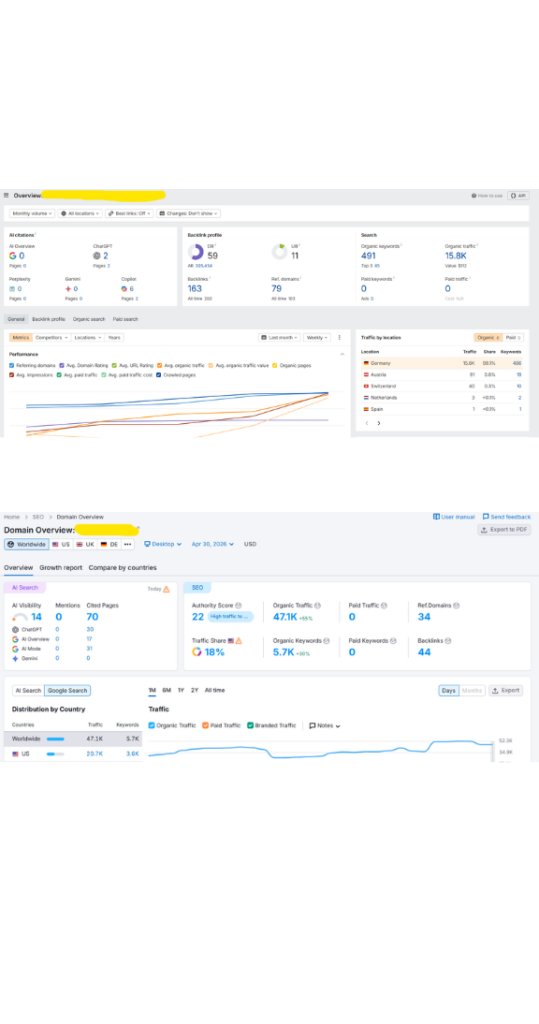Open the Apr 30, 2026 date picker
The width and height of the screenshot is (539, 1024).
[212, 544]
